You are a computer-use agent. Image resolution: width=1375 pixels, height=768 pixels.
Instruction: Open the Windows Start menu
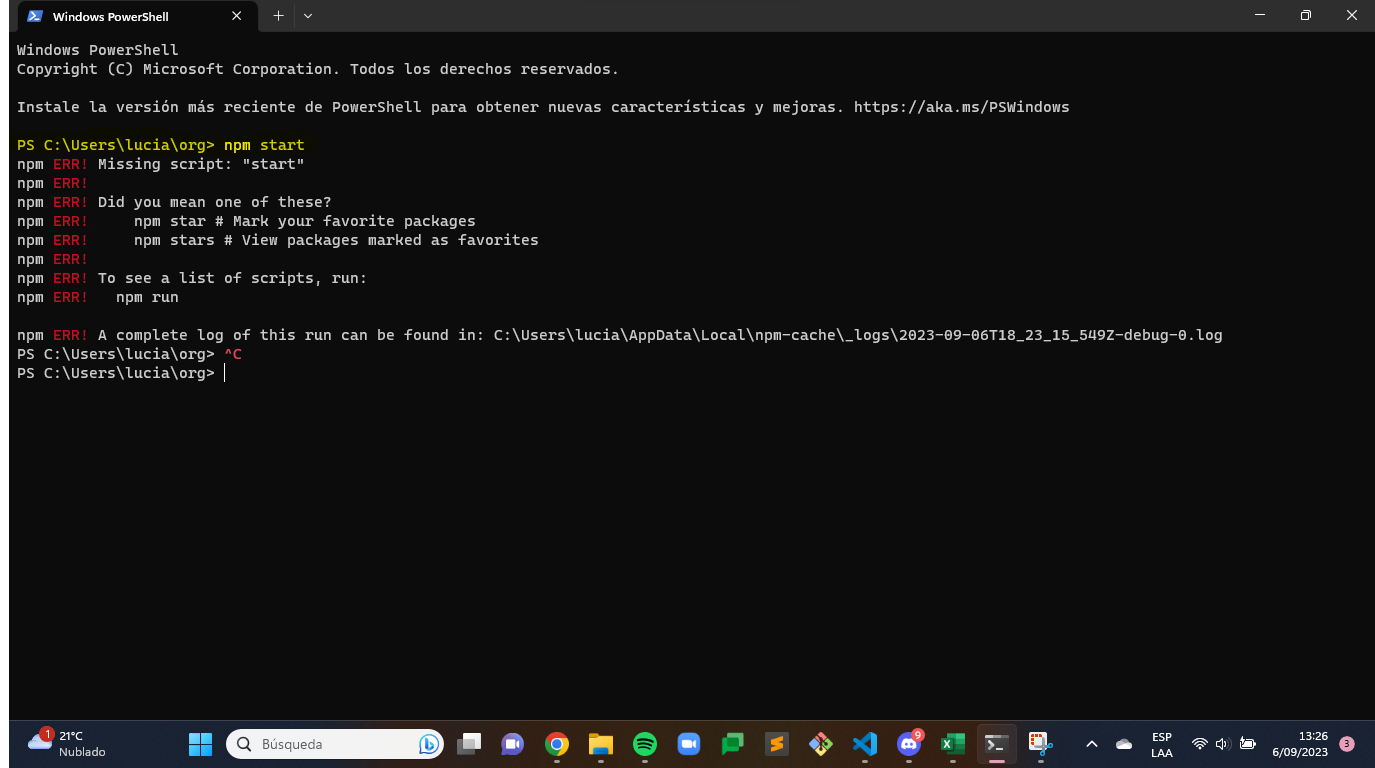click(200, 744)
